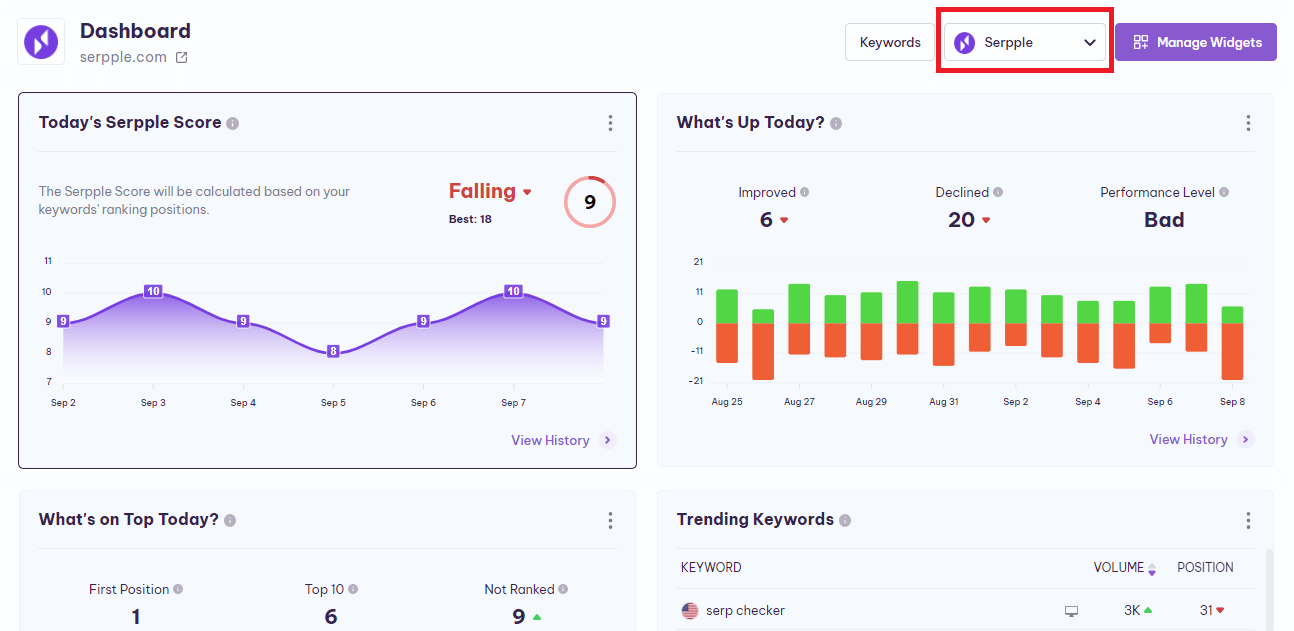Click the Falling status label
Screen dimensions: 1294x631
(x=482, y=191)
